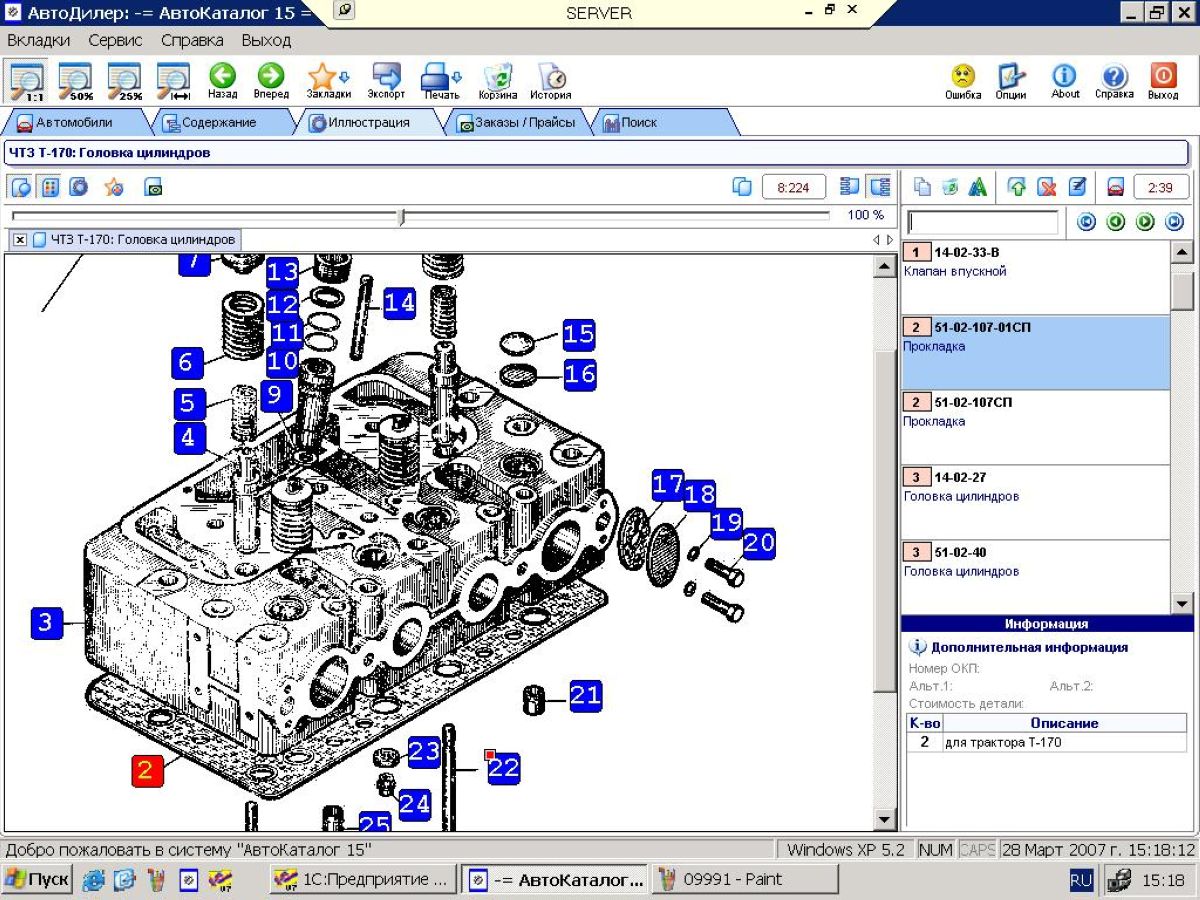Switch to the Заказы / Прайсы tab

pos(518,123)
